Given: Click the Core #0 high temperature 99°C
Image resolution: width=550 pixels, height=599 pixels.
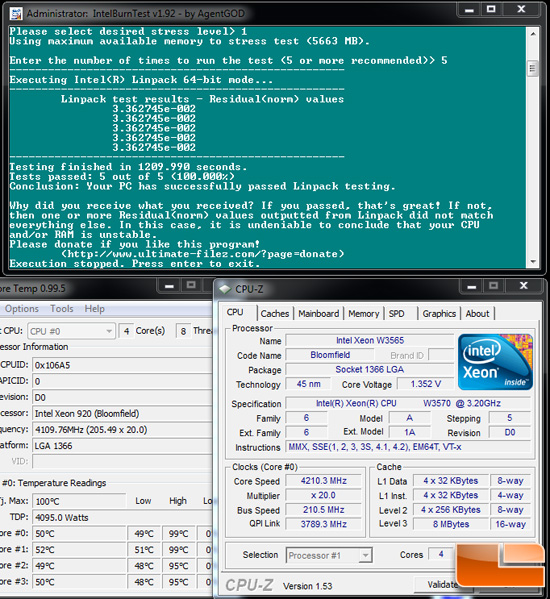Looking at the screenshot, I should (x=178, y=534).
